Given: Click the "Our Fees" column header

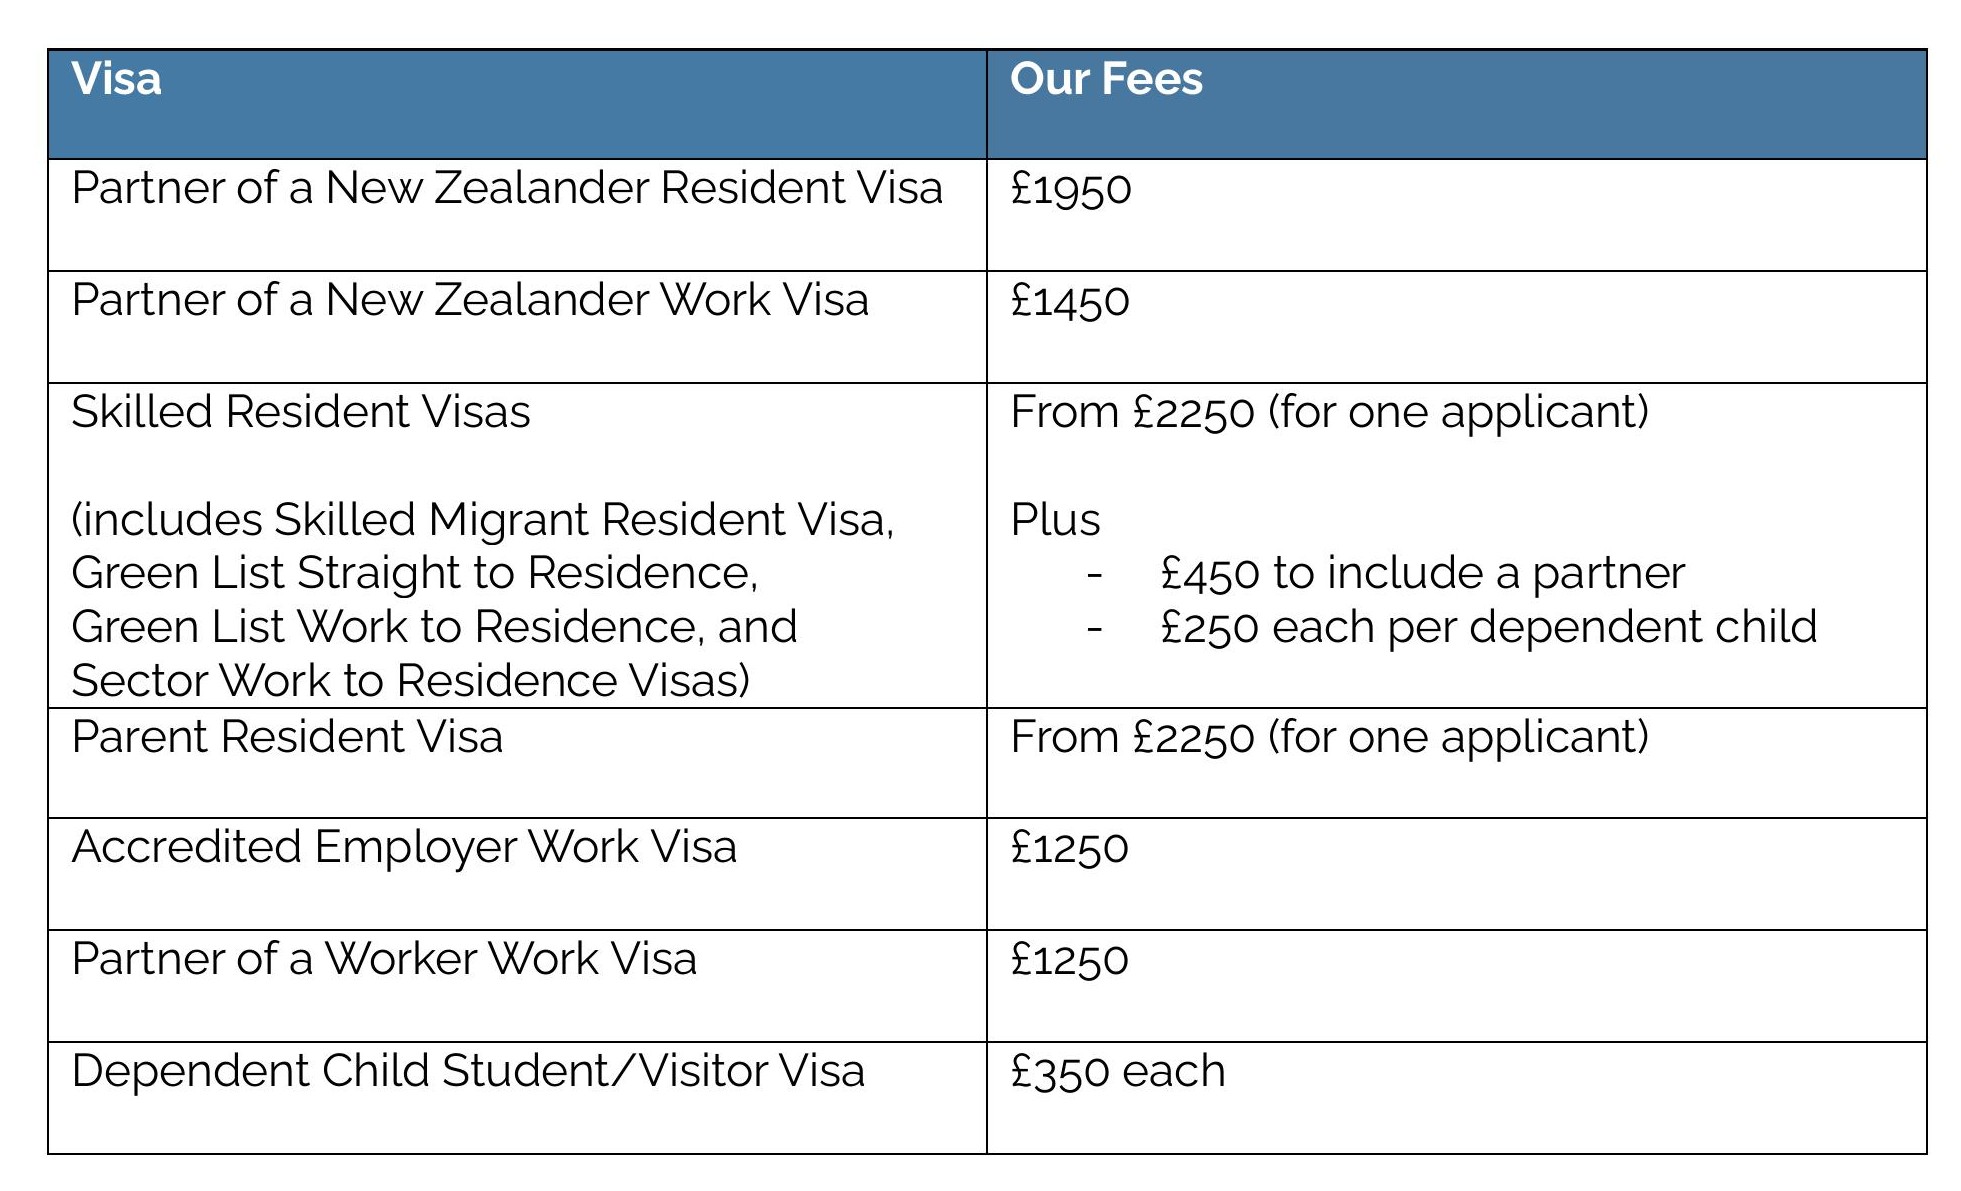Looking at the screenshot, I should 1105,79.
